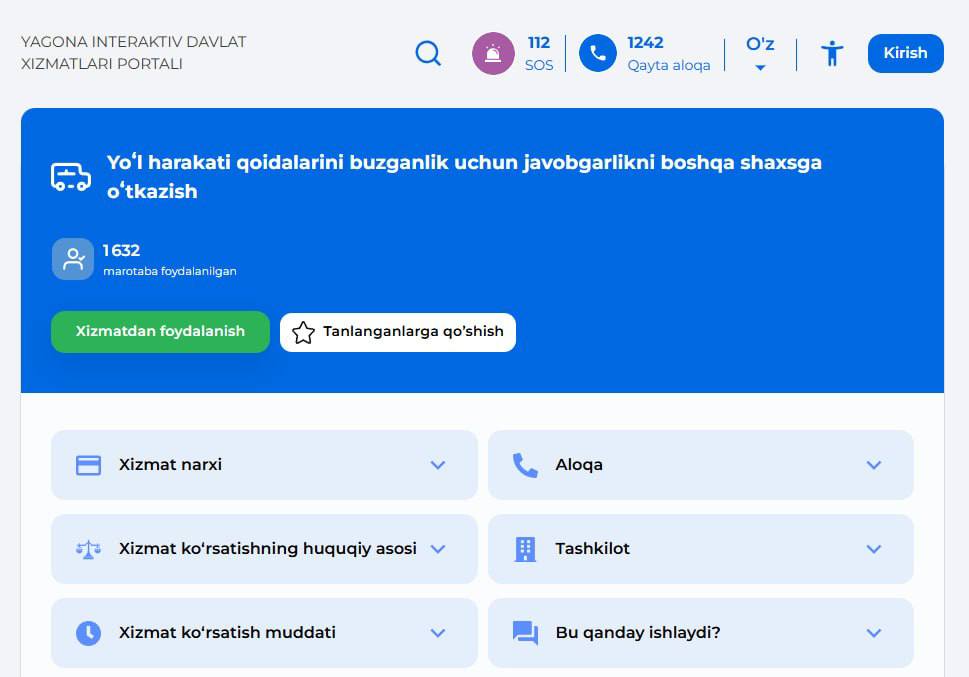Toggle the favorite star on Tanlanganlarga qo'shish
This screenshot has width=969, height=677.
pyautogui.click(x=303, y=332)
